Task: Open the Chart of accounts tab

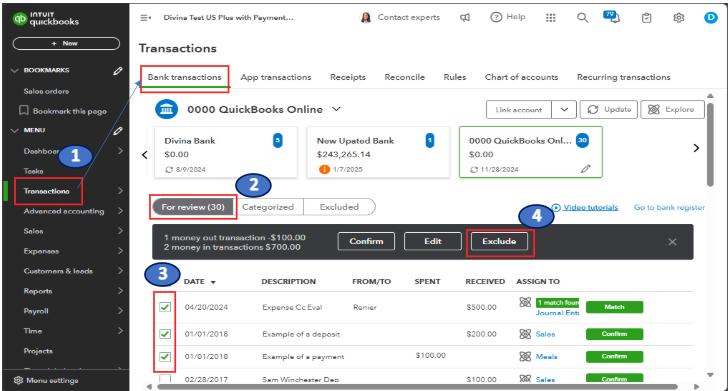Action: [x=521, y=77]
